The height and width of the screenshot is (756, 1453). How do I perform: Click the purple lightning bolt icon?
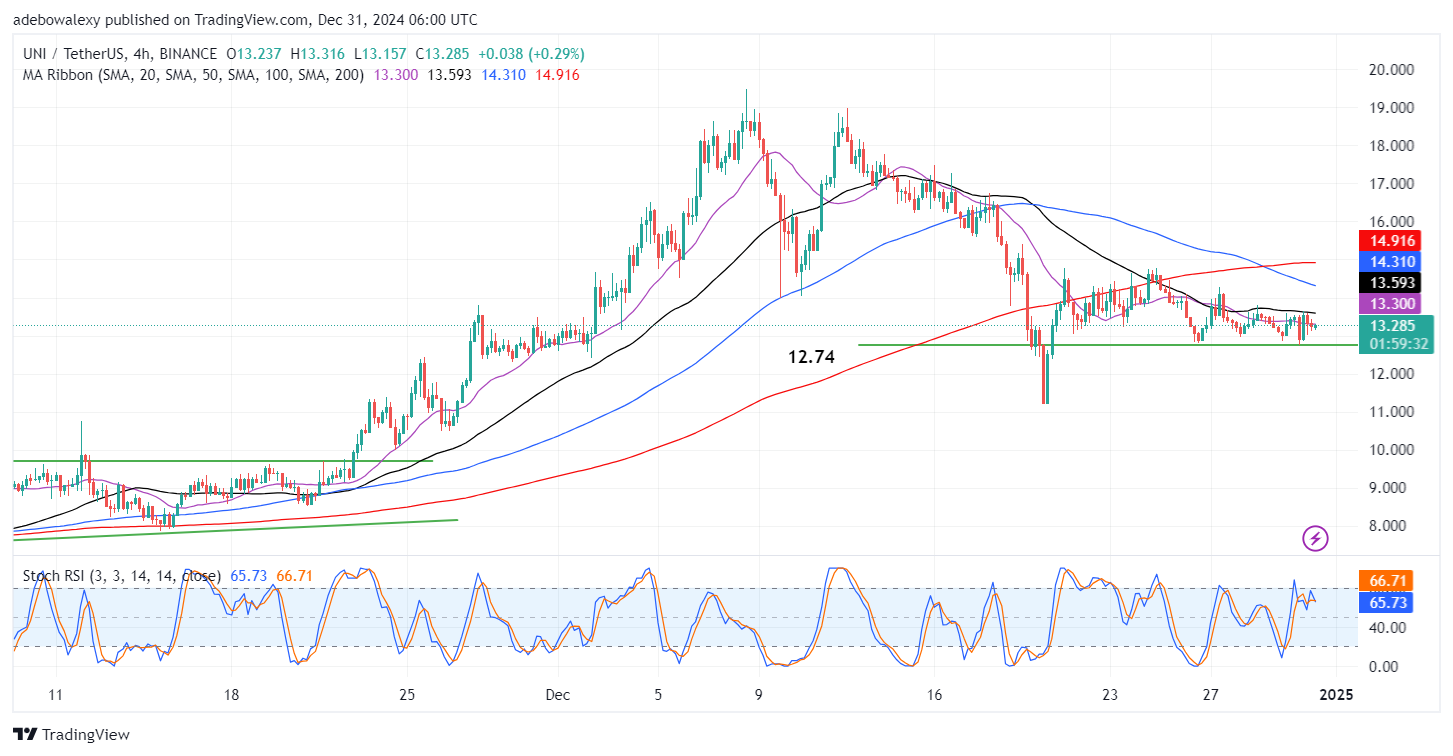[1316, 539]
